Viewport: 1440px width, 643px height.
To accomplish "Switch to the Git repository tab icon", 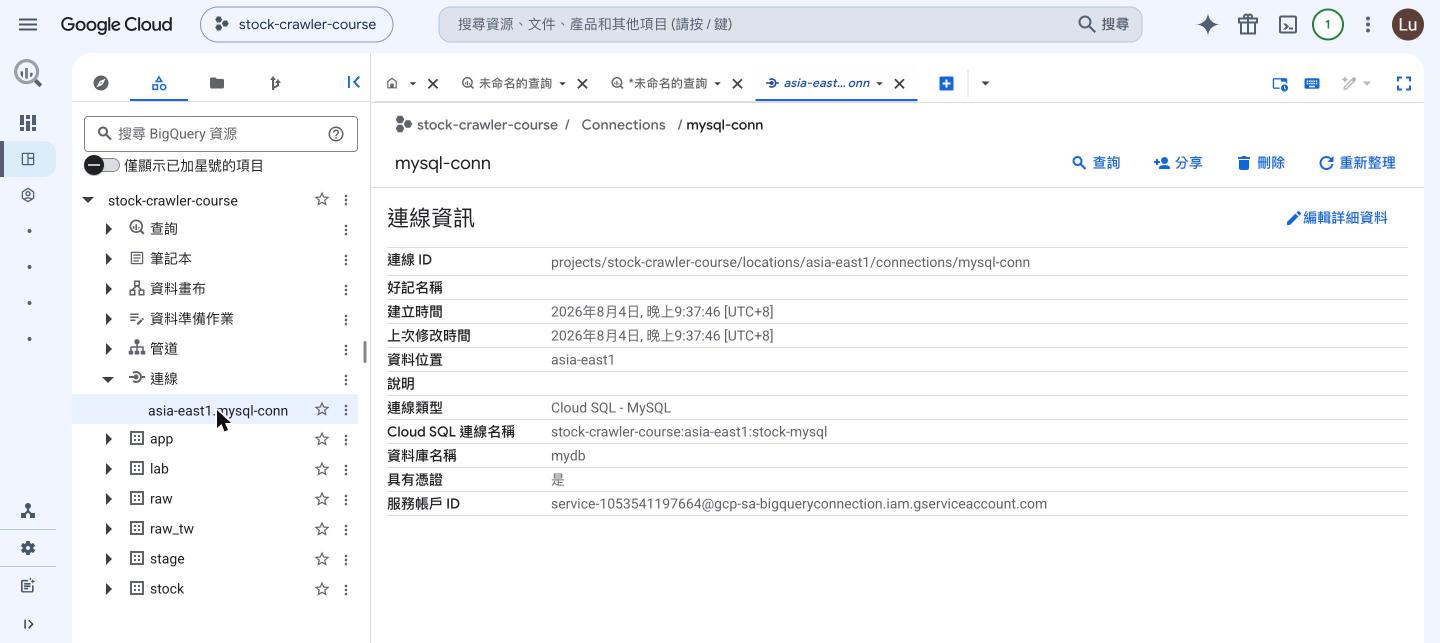I will pos(275,83).
